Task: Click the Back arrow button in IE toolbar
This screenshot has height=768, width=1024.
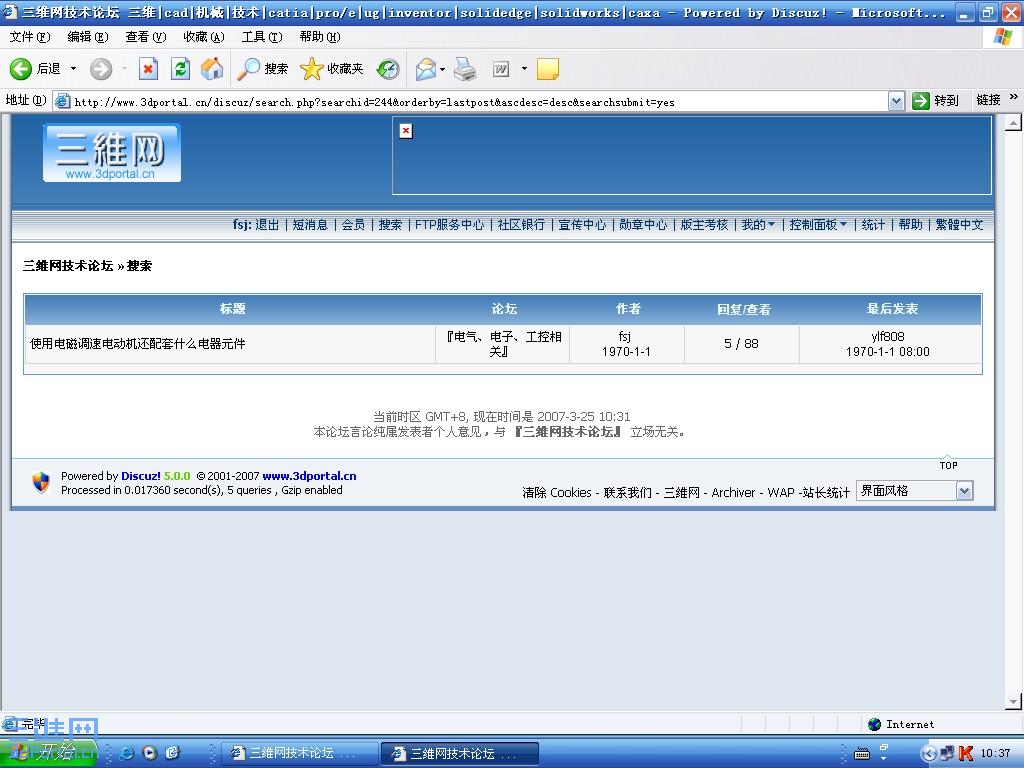Action: pos(20,69)
